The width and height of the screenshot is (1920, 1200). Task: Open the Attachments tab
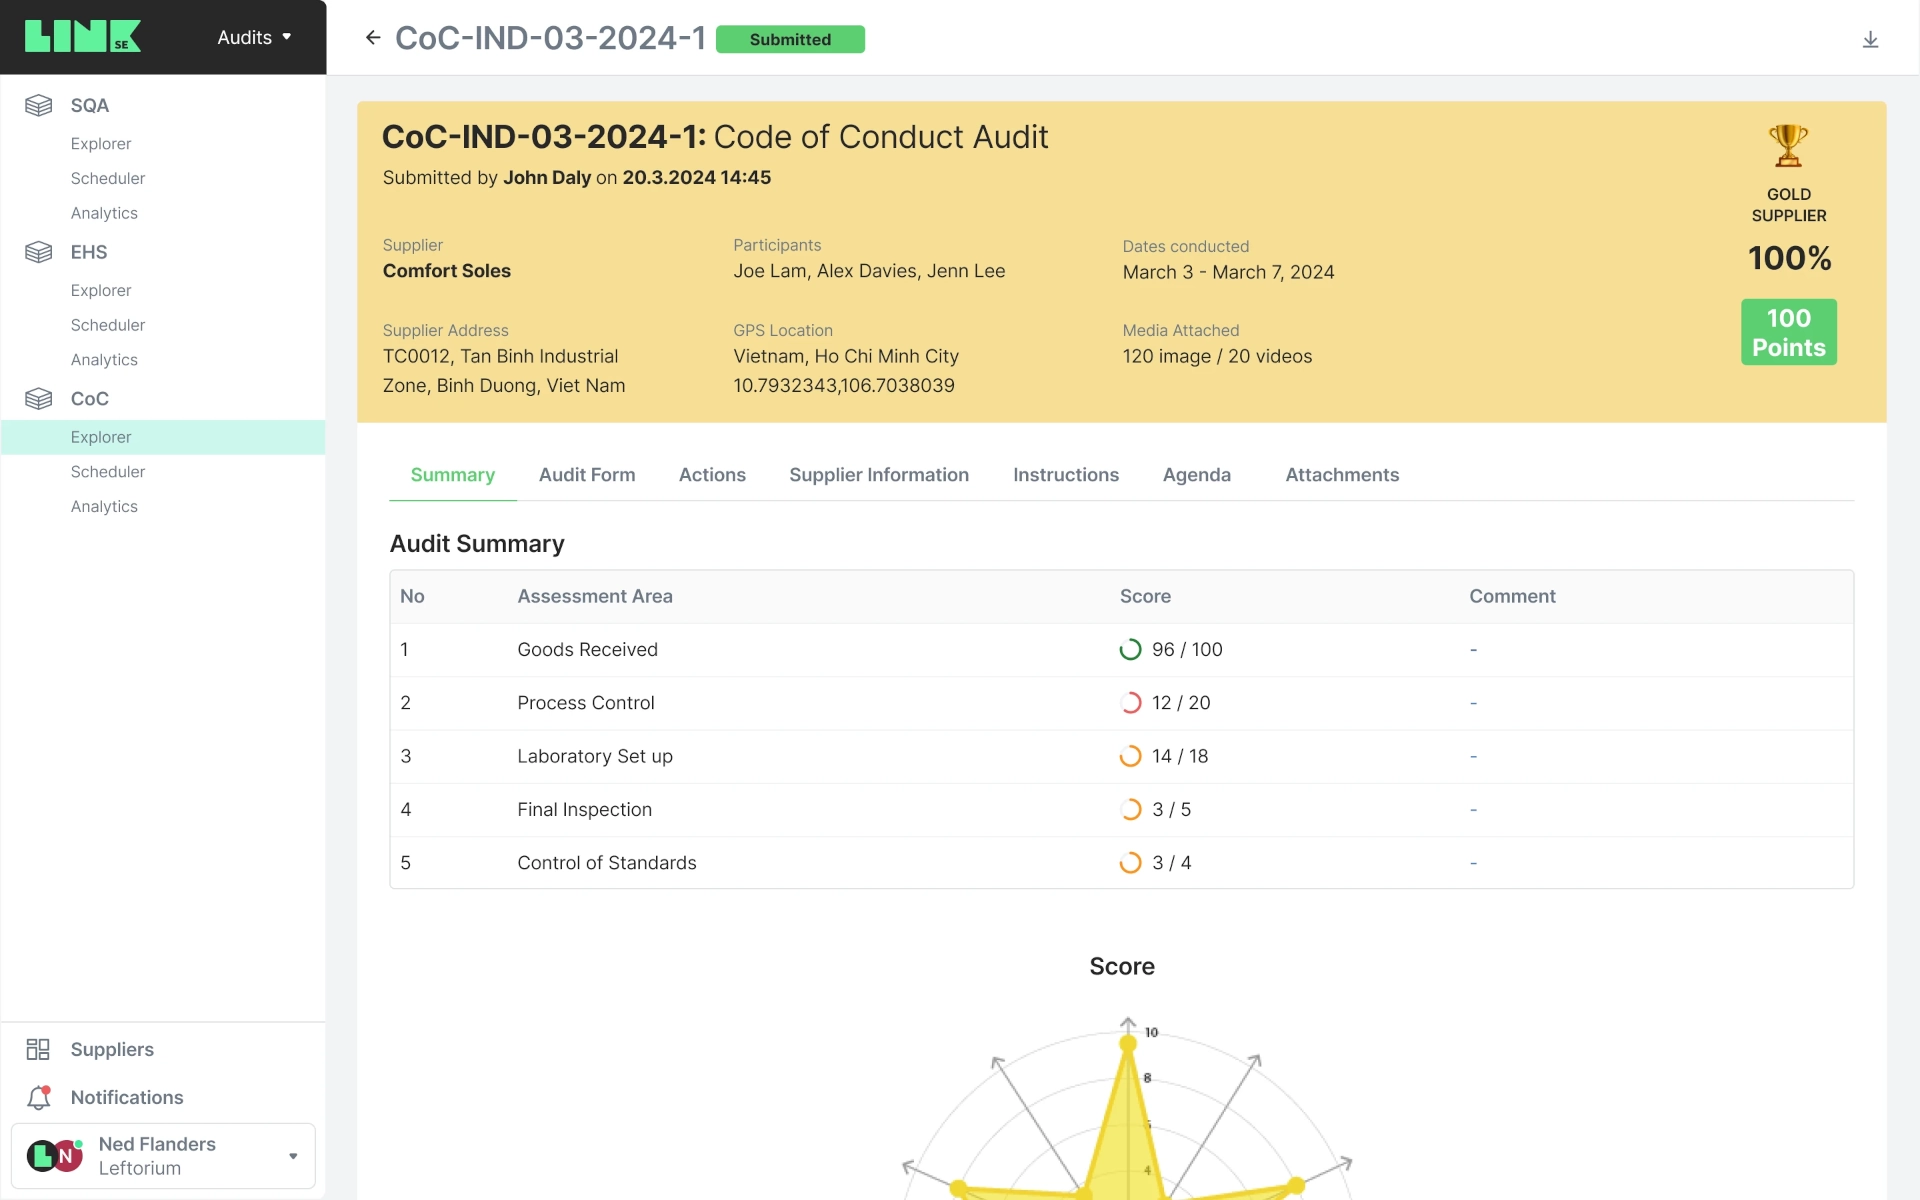(1342, 475)
